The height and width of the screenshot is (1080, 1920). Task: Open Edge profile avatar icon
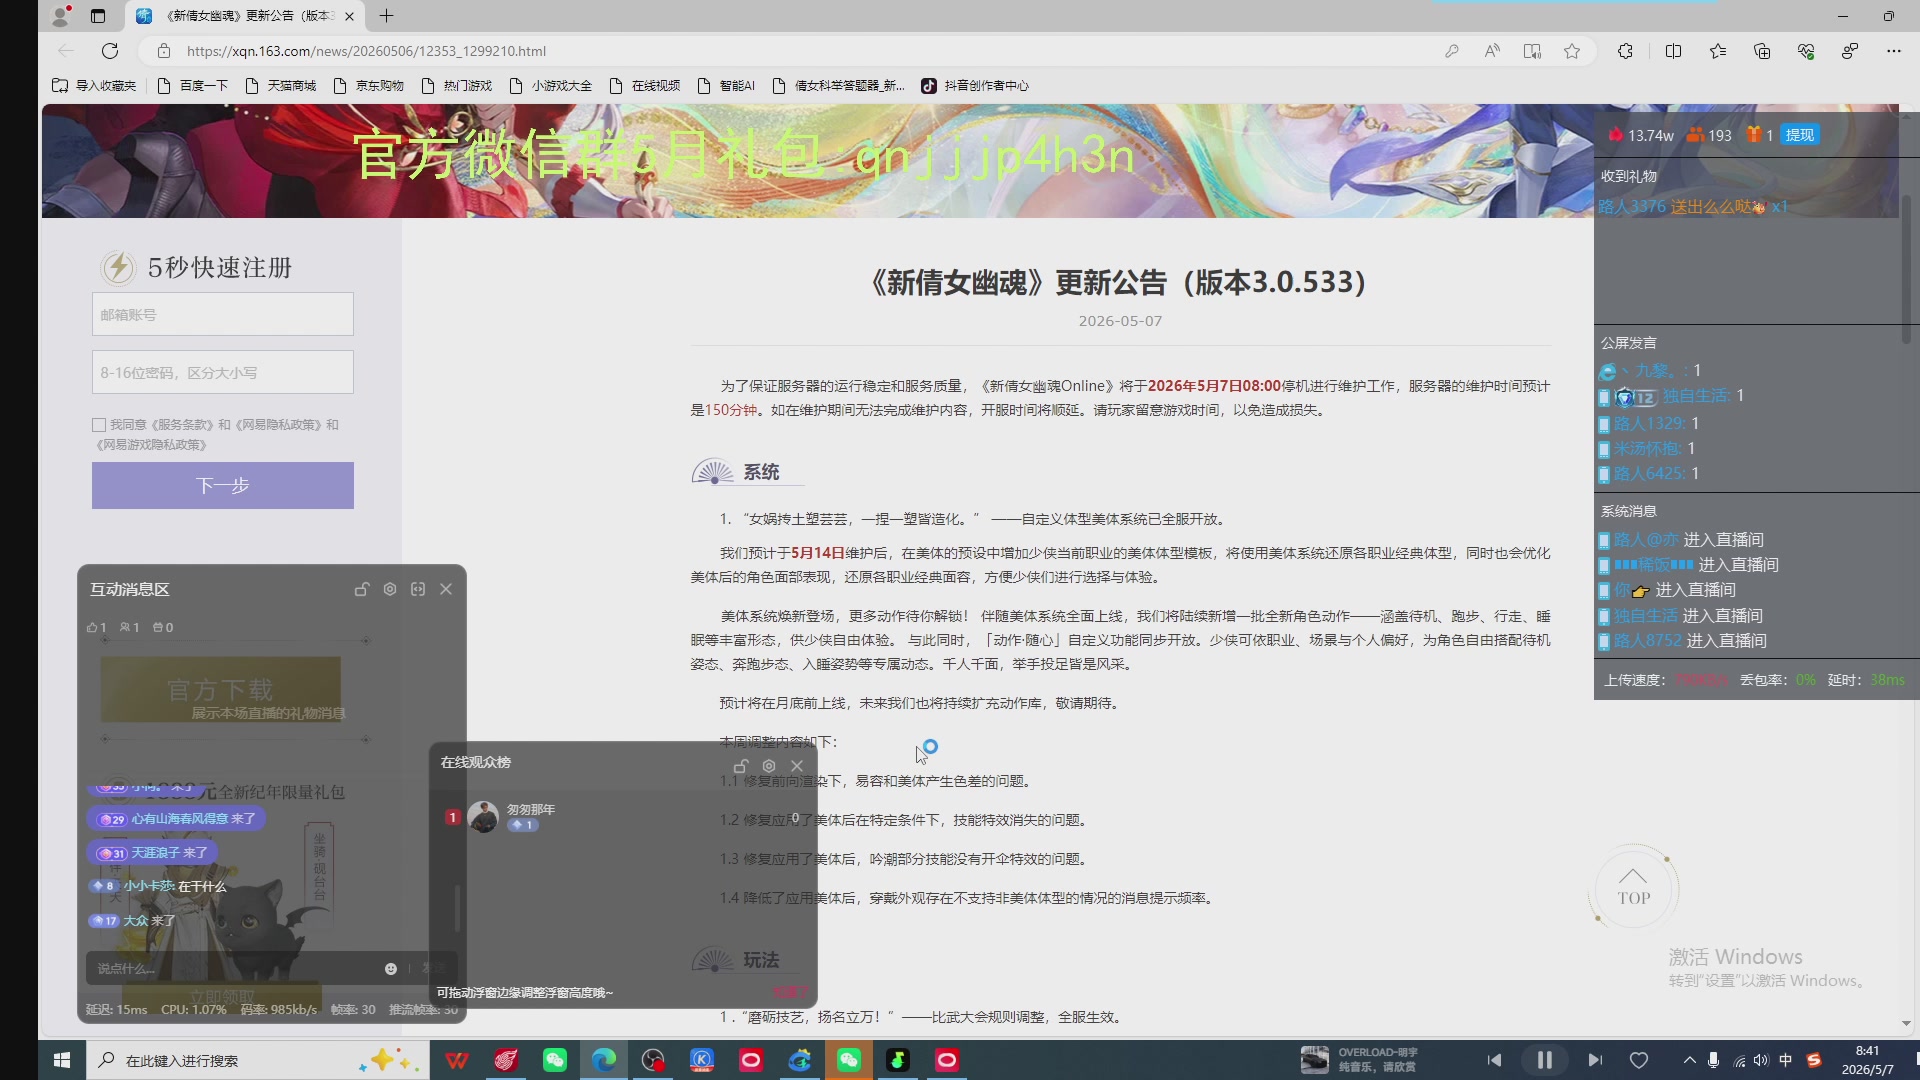coord(61,16)
